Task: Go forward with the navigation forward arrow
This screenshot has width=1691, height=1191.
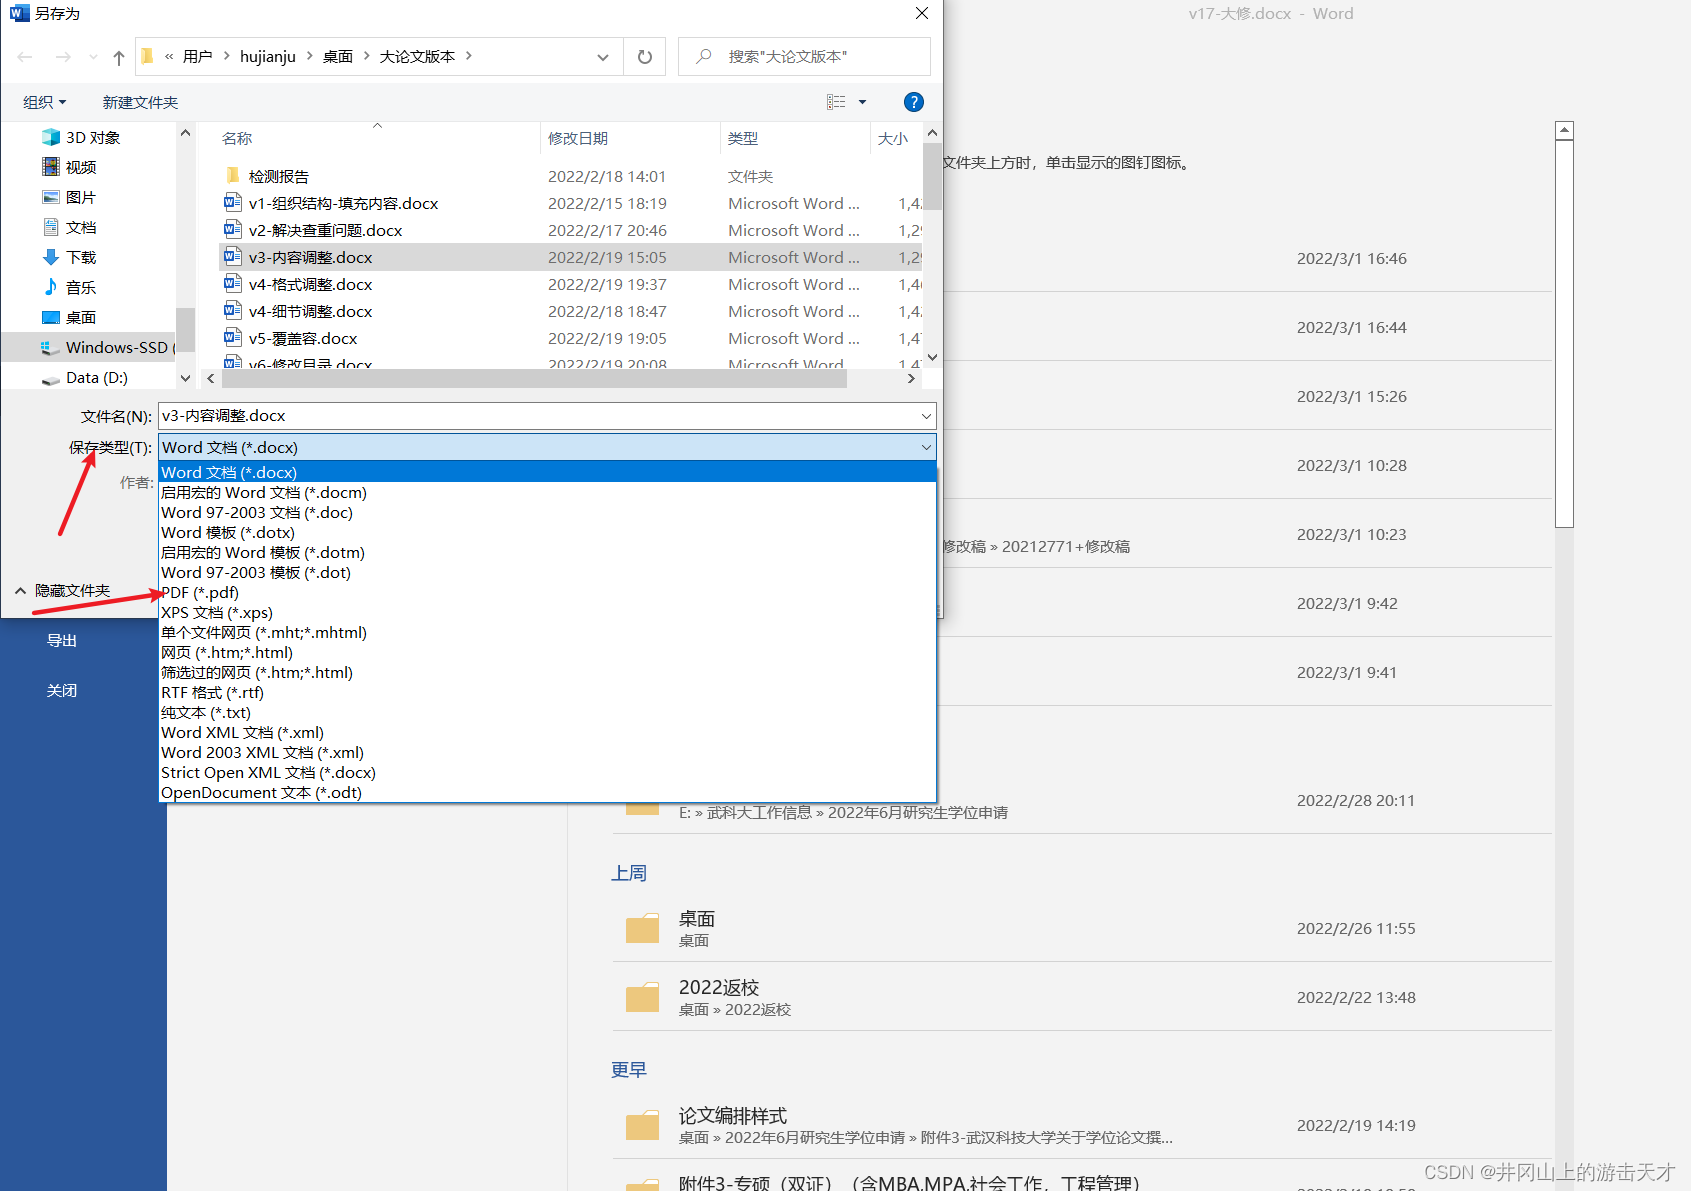Action: tap(63, 57)
